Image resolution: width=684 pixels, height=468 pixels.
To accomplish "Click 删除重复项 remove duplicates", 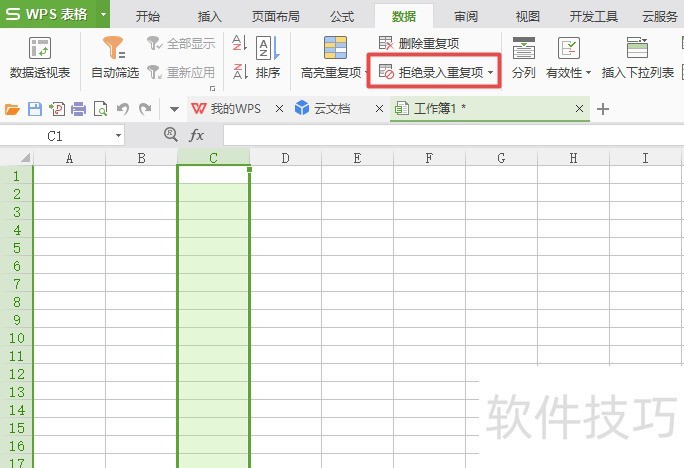I will 419,43.
